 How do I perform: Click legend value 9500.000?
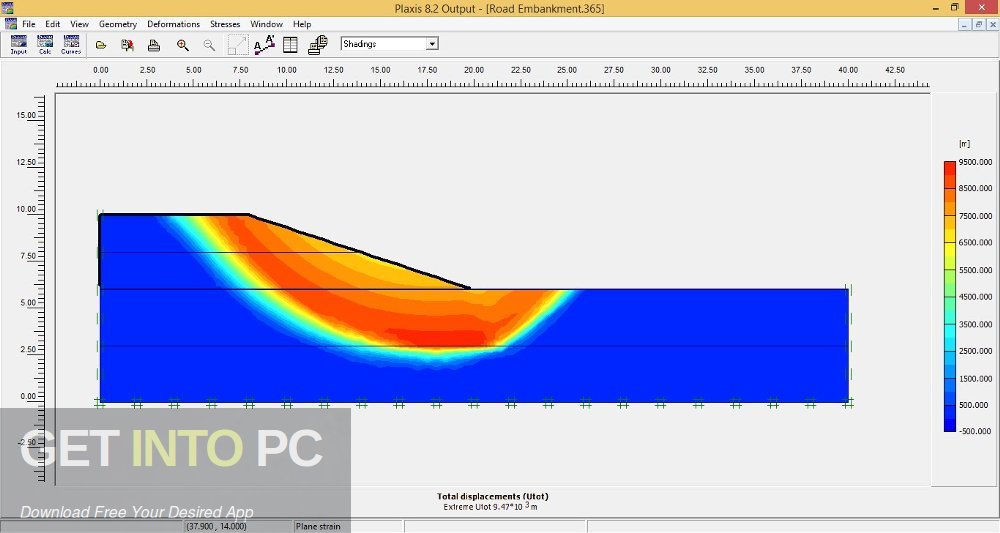click(x=976, y=162)
